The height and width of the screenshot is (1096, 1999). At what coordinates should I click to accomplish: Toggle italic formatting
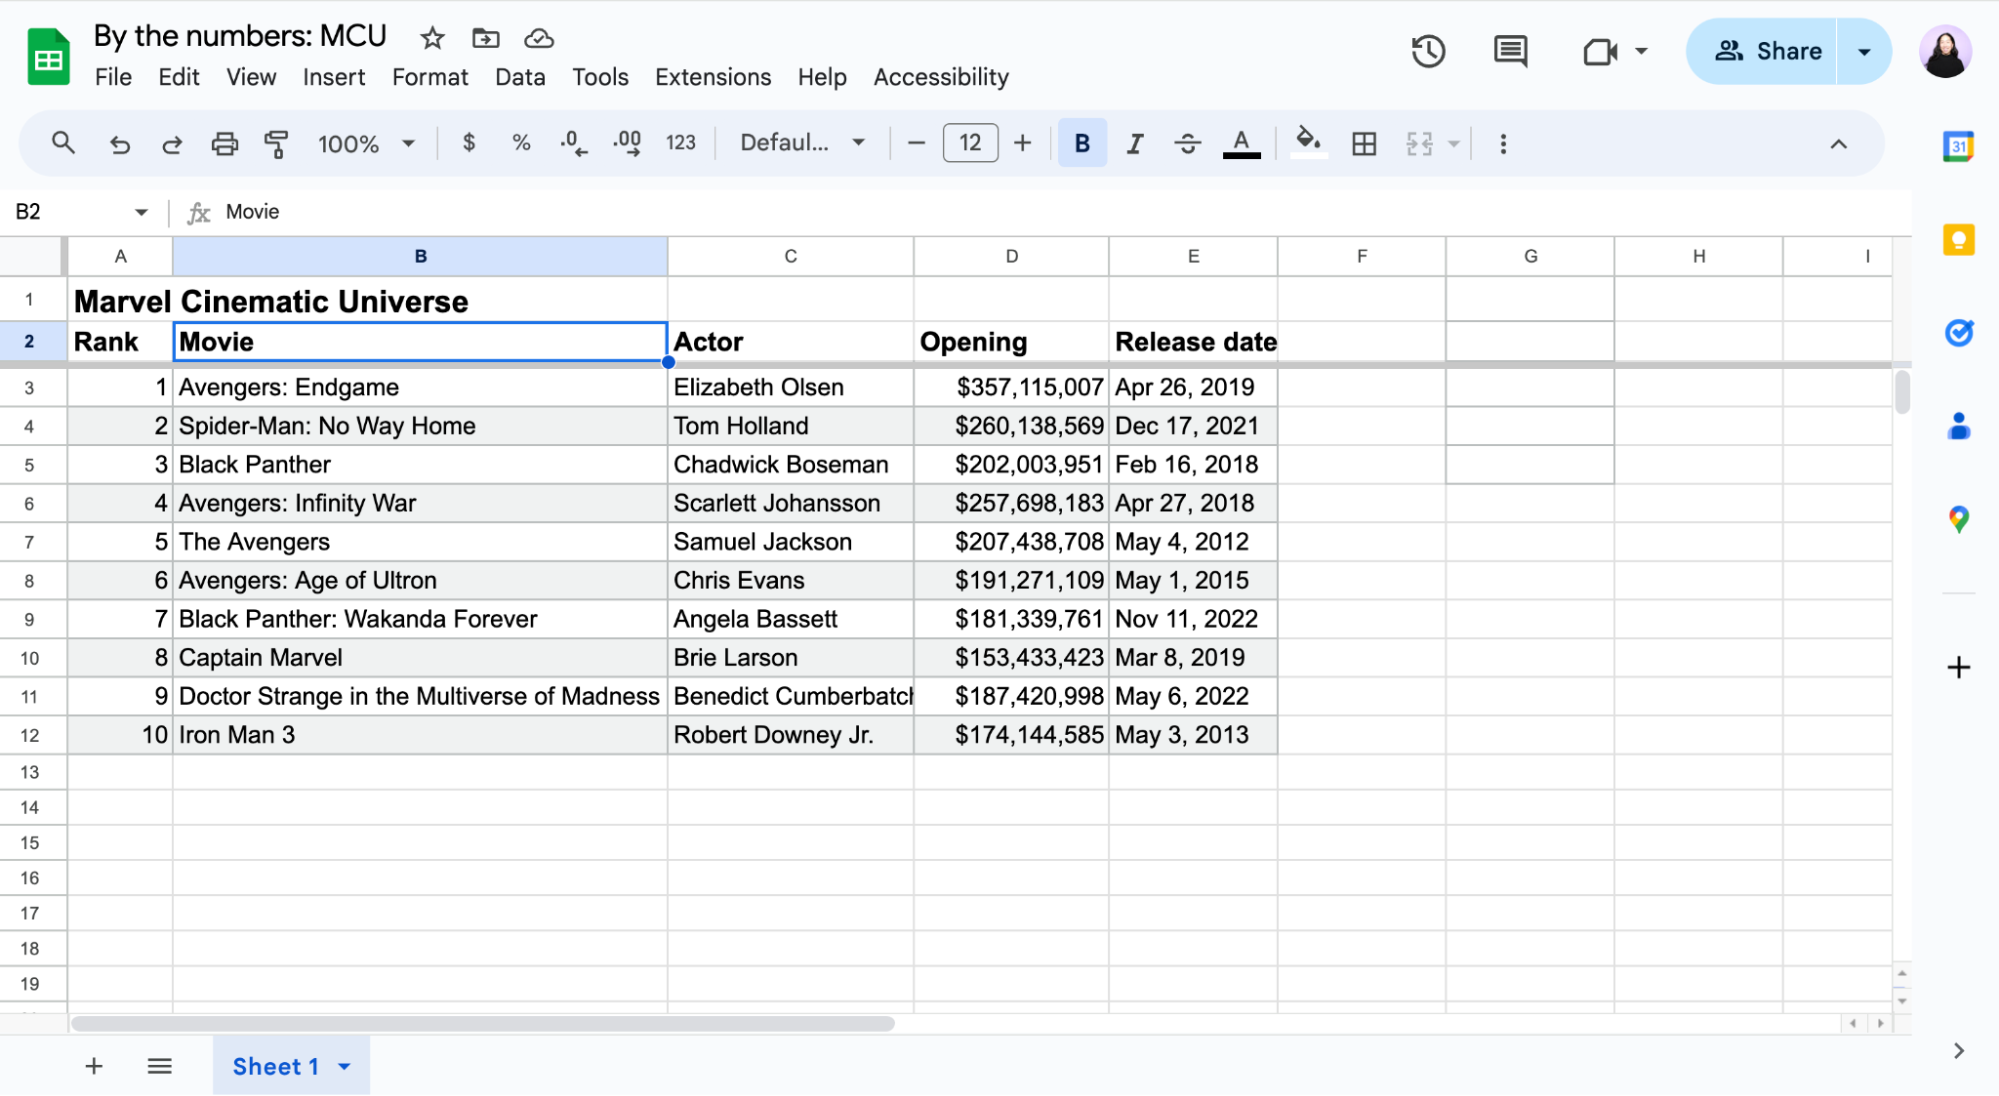(x=1135, y=143)
